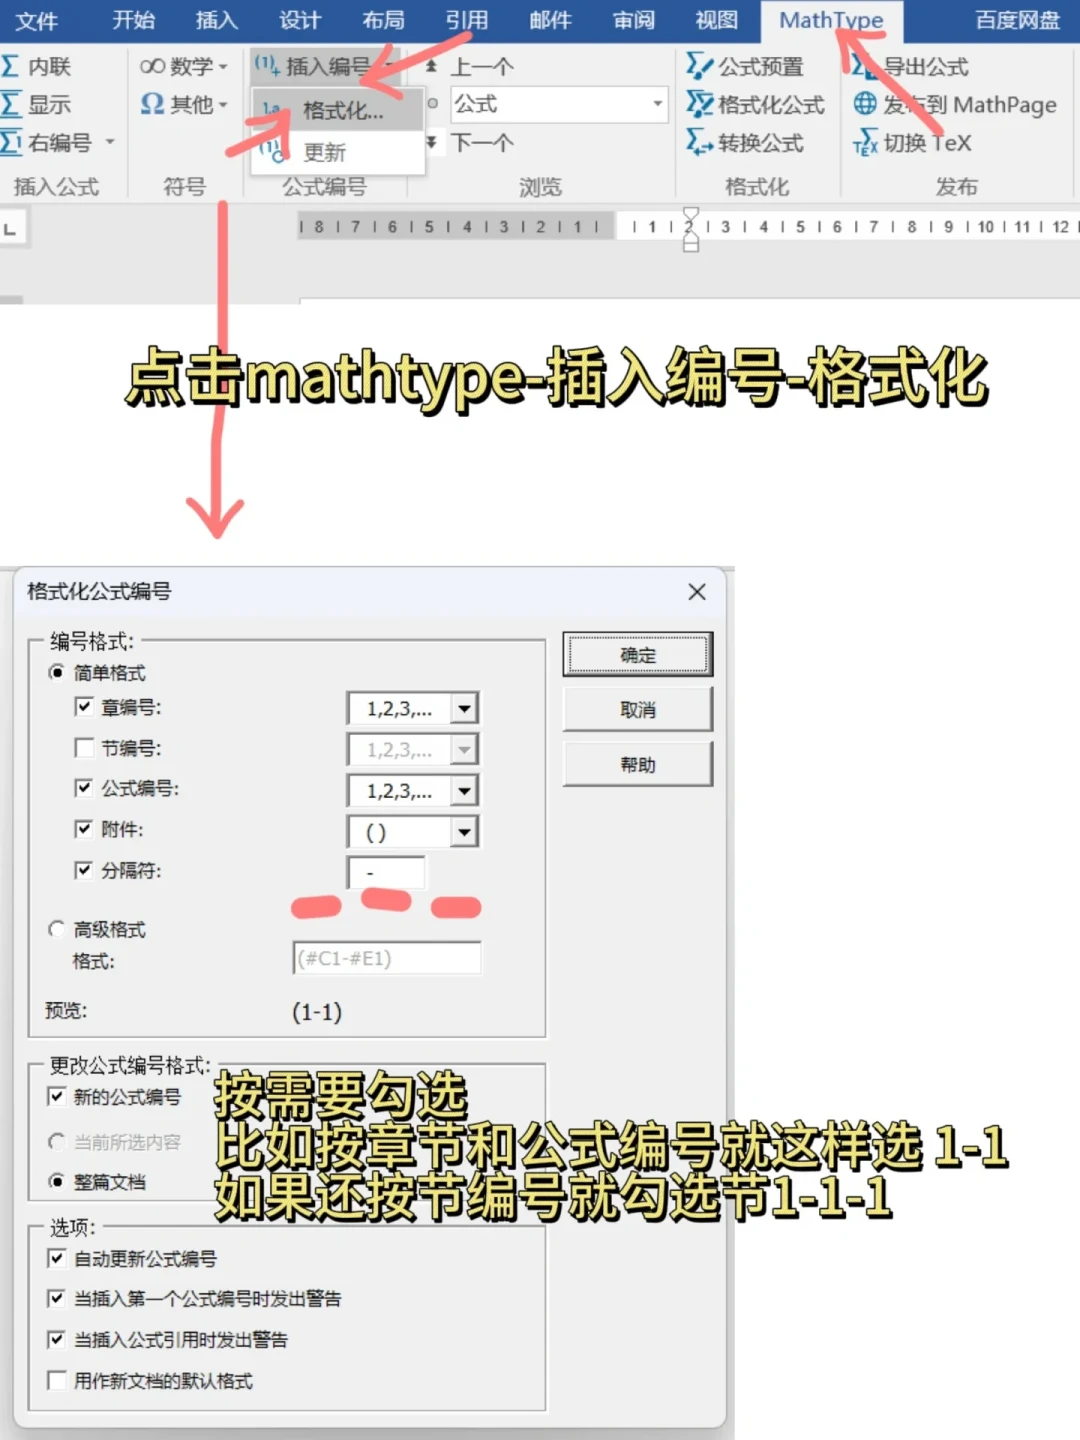Viewport: 1080px width, 1440px height.
Task: Expand the 数学 dropdown arrow
Action: tap(223, 67)
